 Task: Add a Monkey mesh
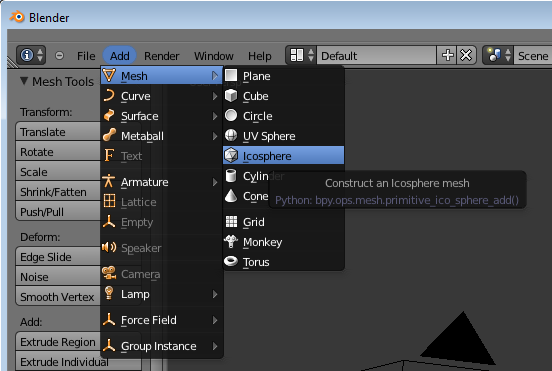pyautogui.click(x=283, y=242)
